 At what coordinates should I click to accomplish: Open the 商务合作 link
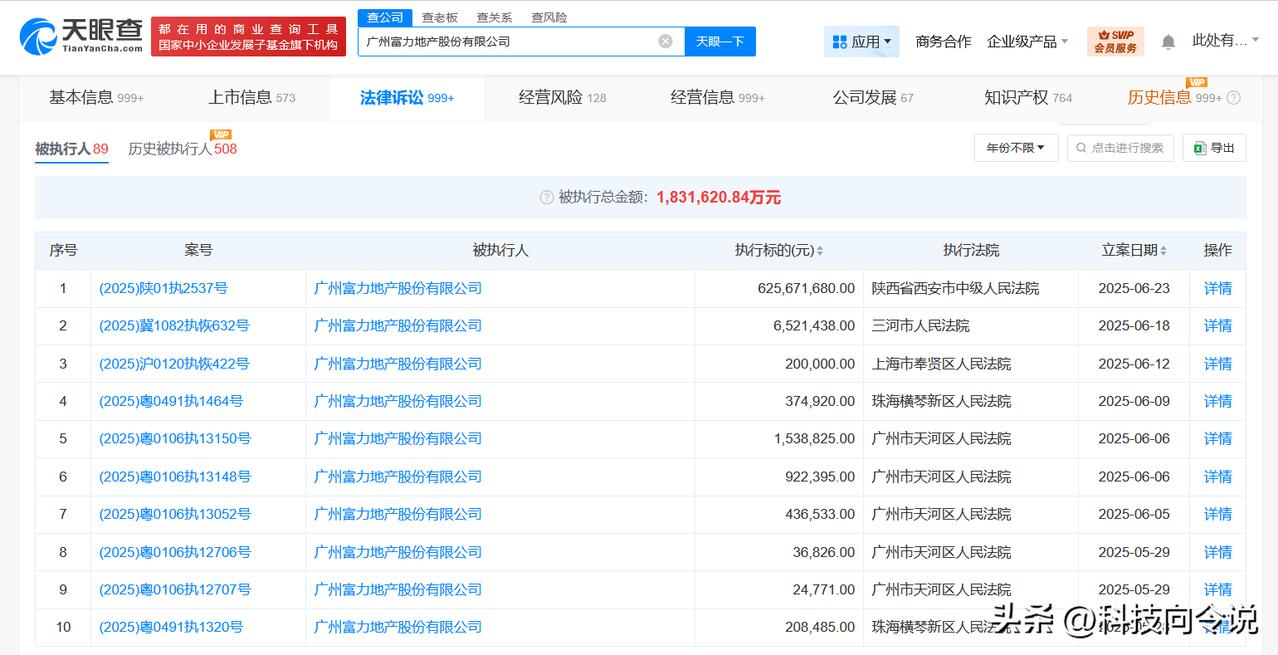[x=943, y=42]
